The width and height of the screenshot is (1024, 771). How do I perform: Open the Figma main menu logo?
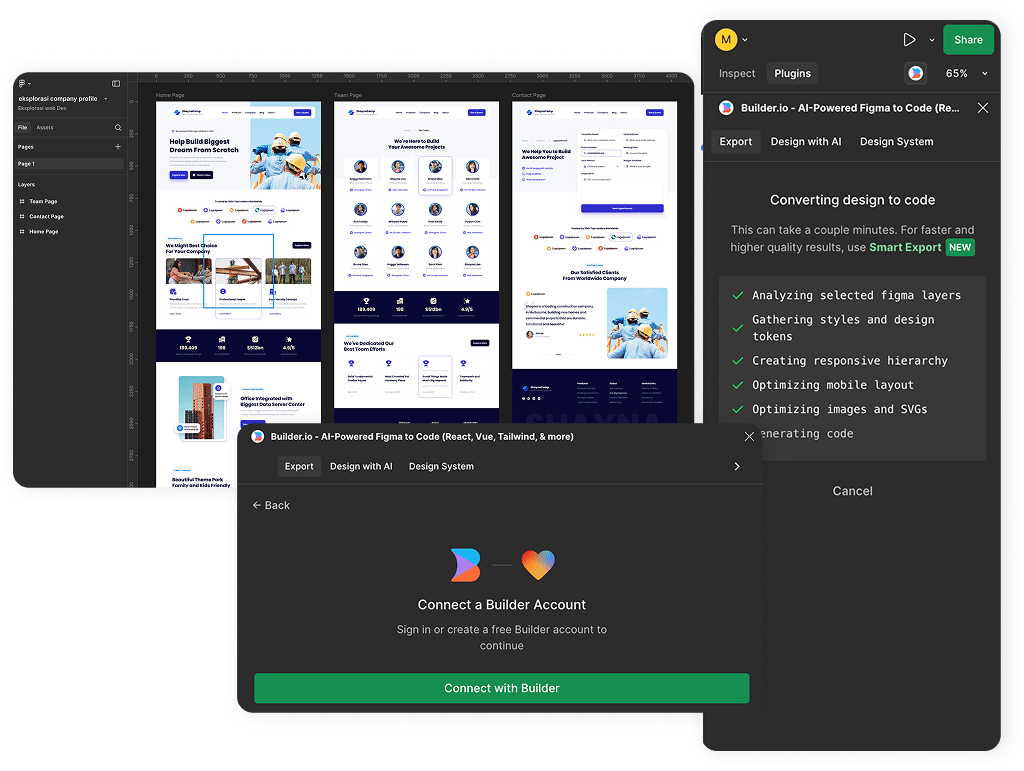22,84
